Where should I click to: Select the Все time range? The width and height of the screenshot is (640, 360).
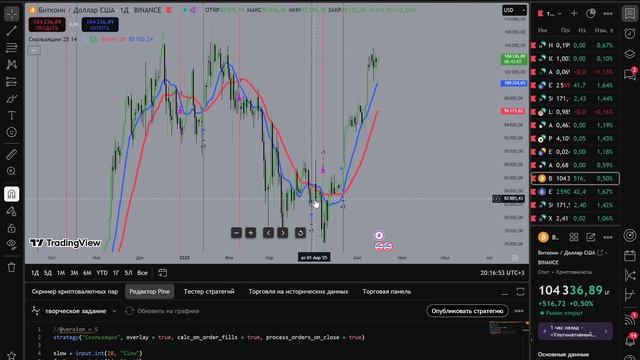pyautogui.click(x=142, y=273)
